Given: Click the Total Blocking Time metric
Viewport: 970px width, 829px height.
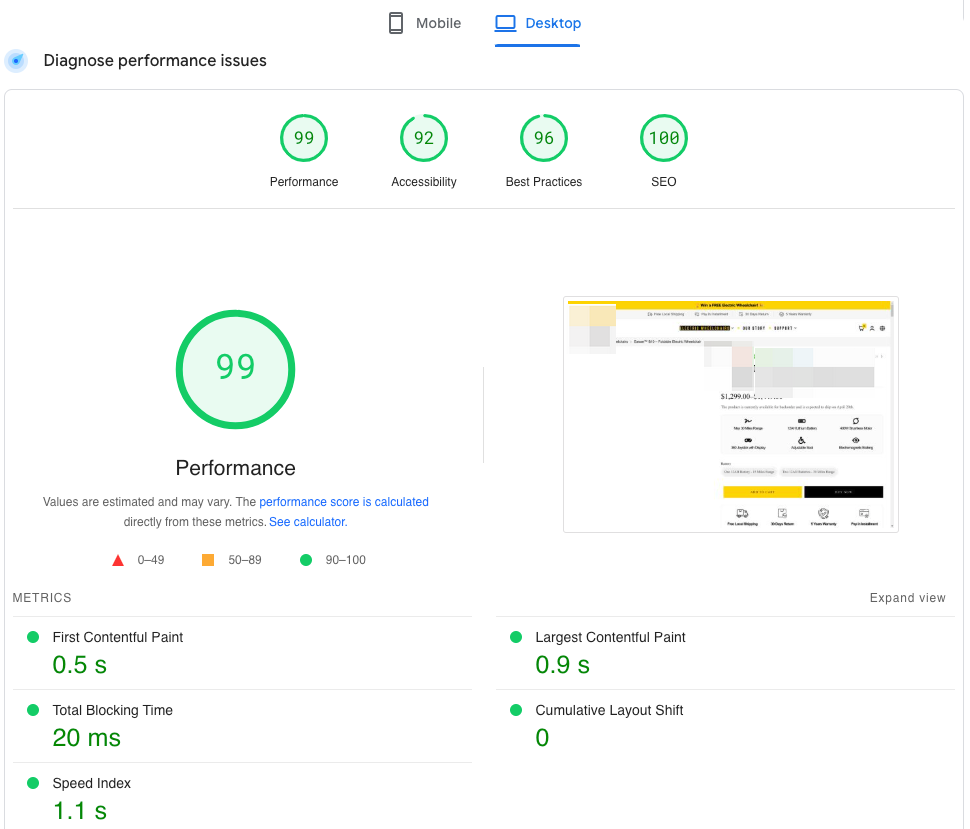Looking at the screenshot, I should 113,710.
